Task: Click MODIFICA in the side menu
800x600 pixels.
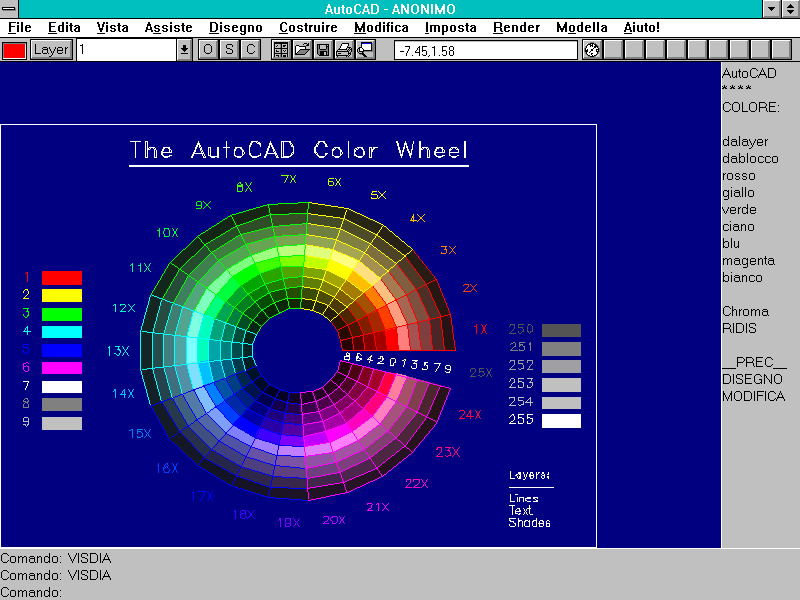Action: pos(753,396)
